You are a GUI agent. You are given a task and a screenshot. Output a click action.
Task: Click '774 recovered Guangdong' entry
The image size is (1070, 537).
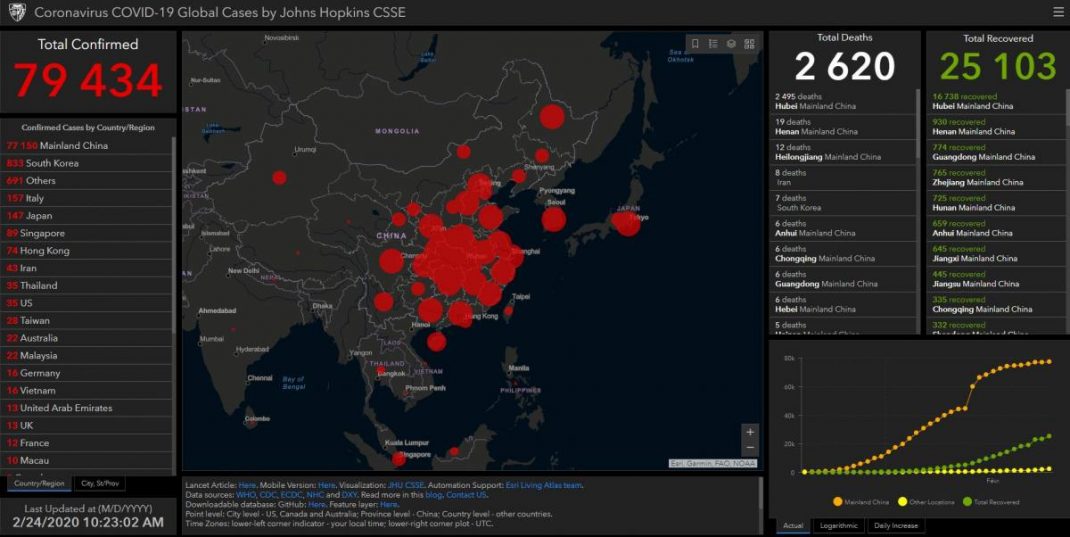point(995,152)
